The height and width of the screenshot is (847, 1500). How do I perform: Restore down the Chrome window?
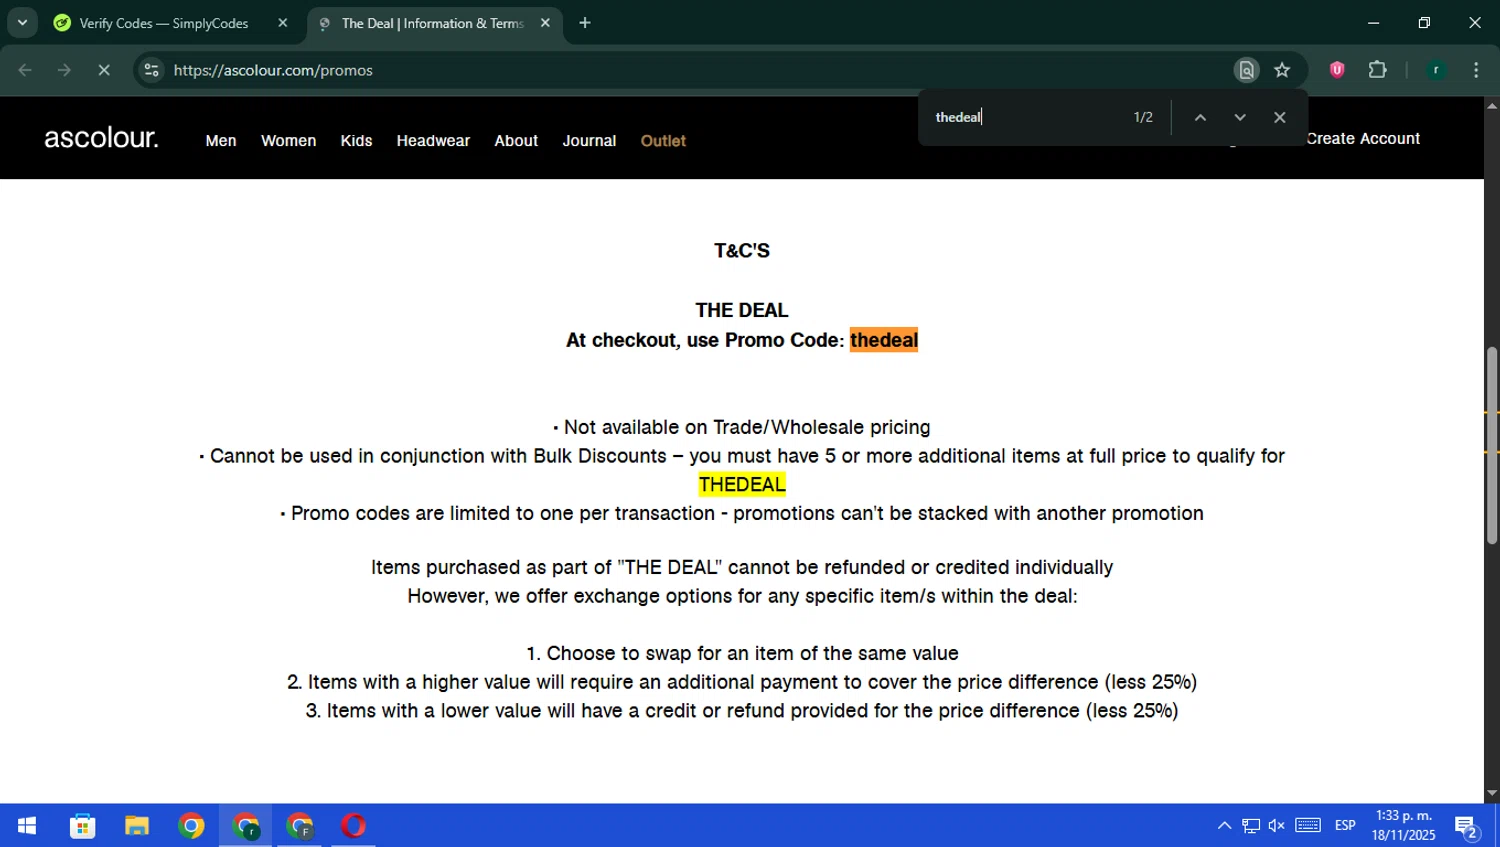tap(1424, 23)
